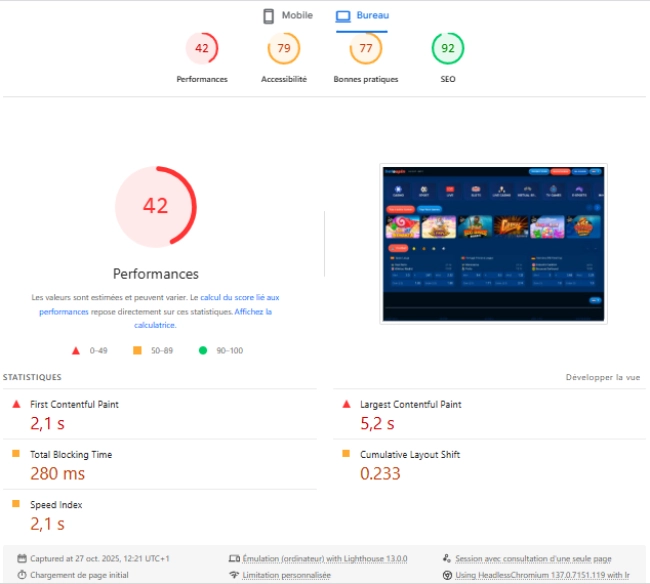Click the large 42 performance gauge
This screenshot has width=650, height=584.
(x=155, y=207)
